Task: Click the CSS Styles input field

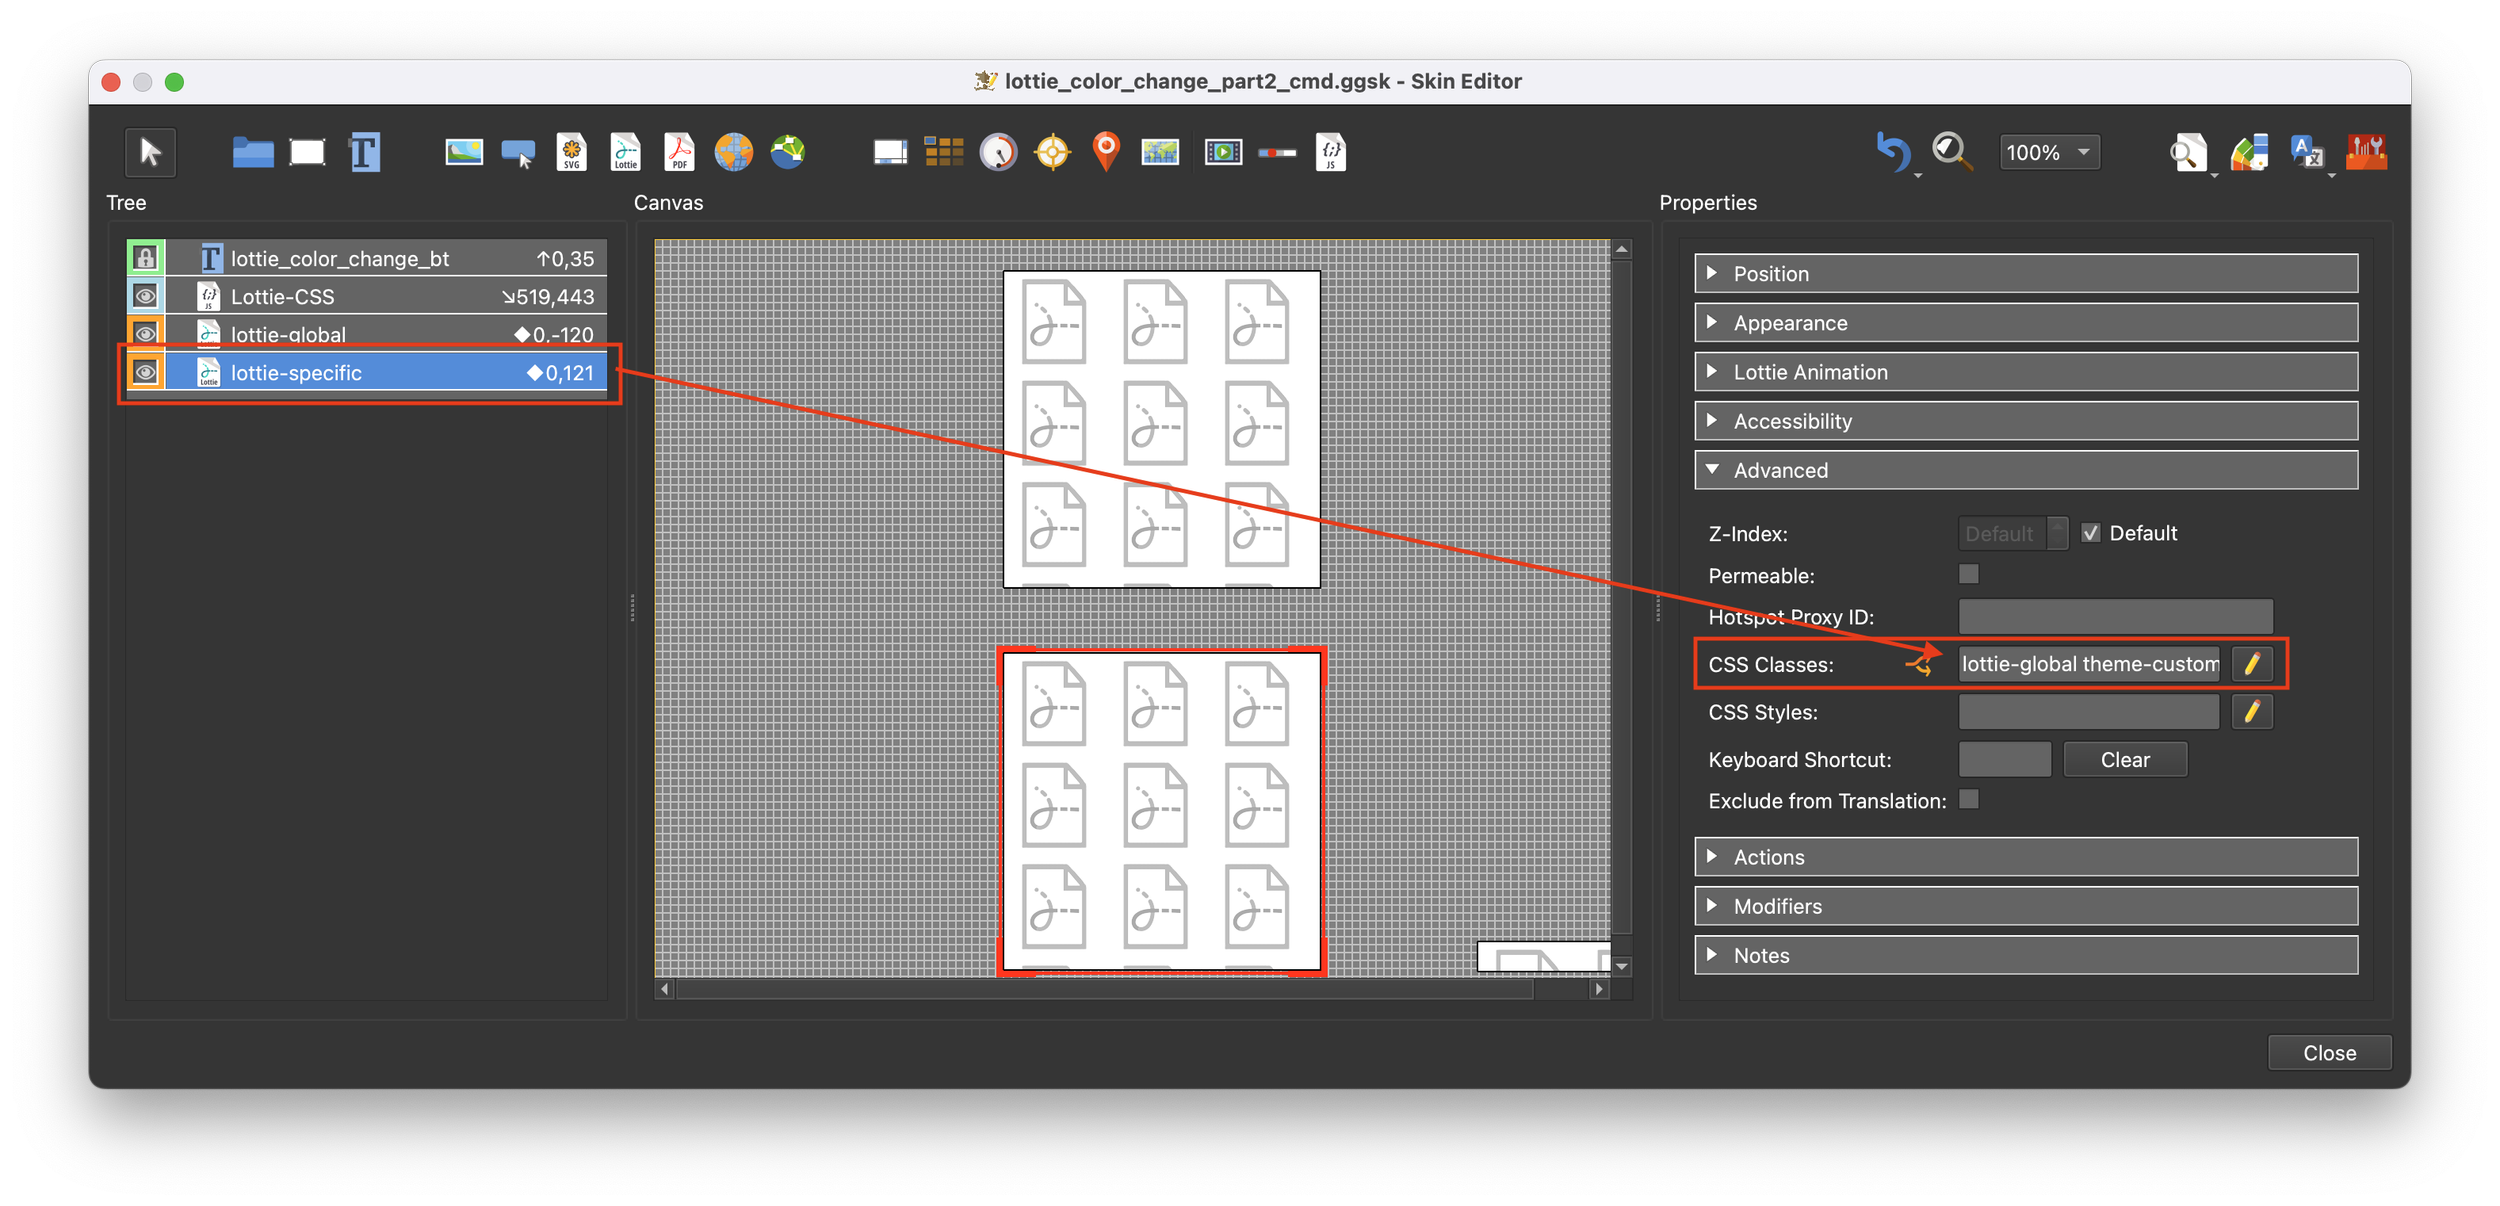Action: tap(2088, 712)
